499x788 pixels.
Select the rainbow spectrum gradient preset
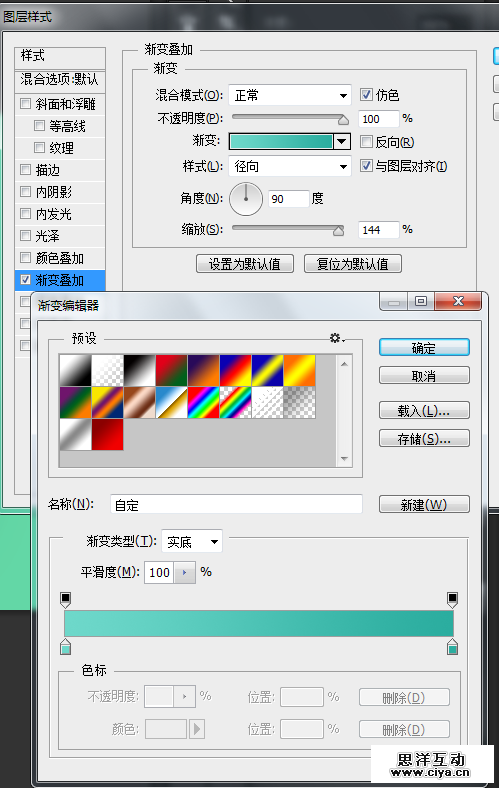point(204,402)
